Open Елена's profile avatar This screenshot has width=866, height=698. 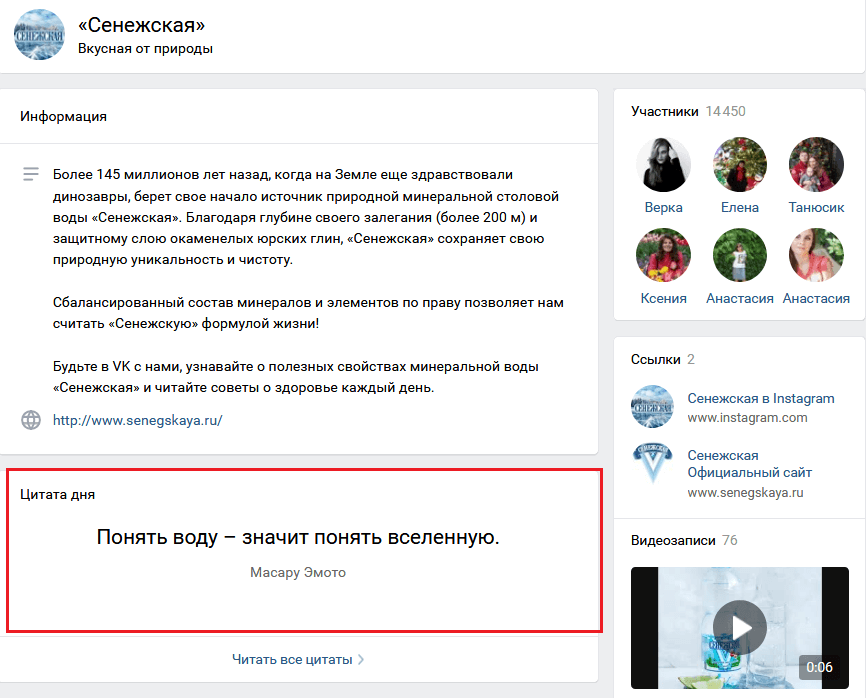point(740,165)
